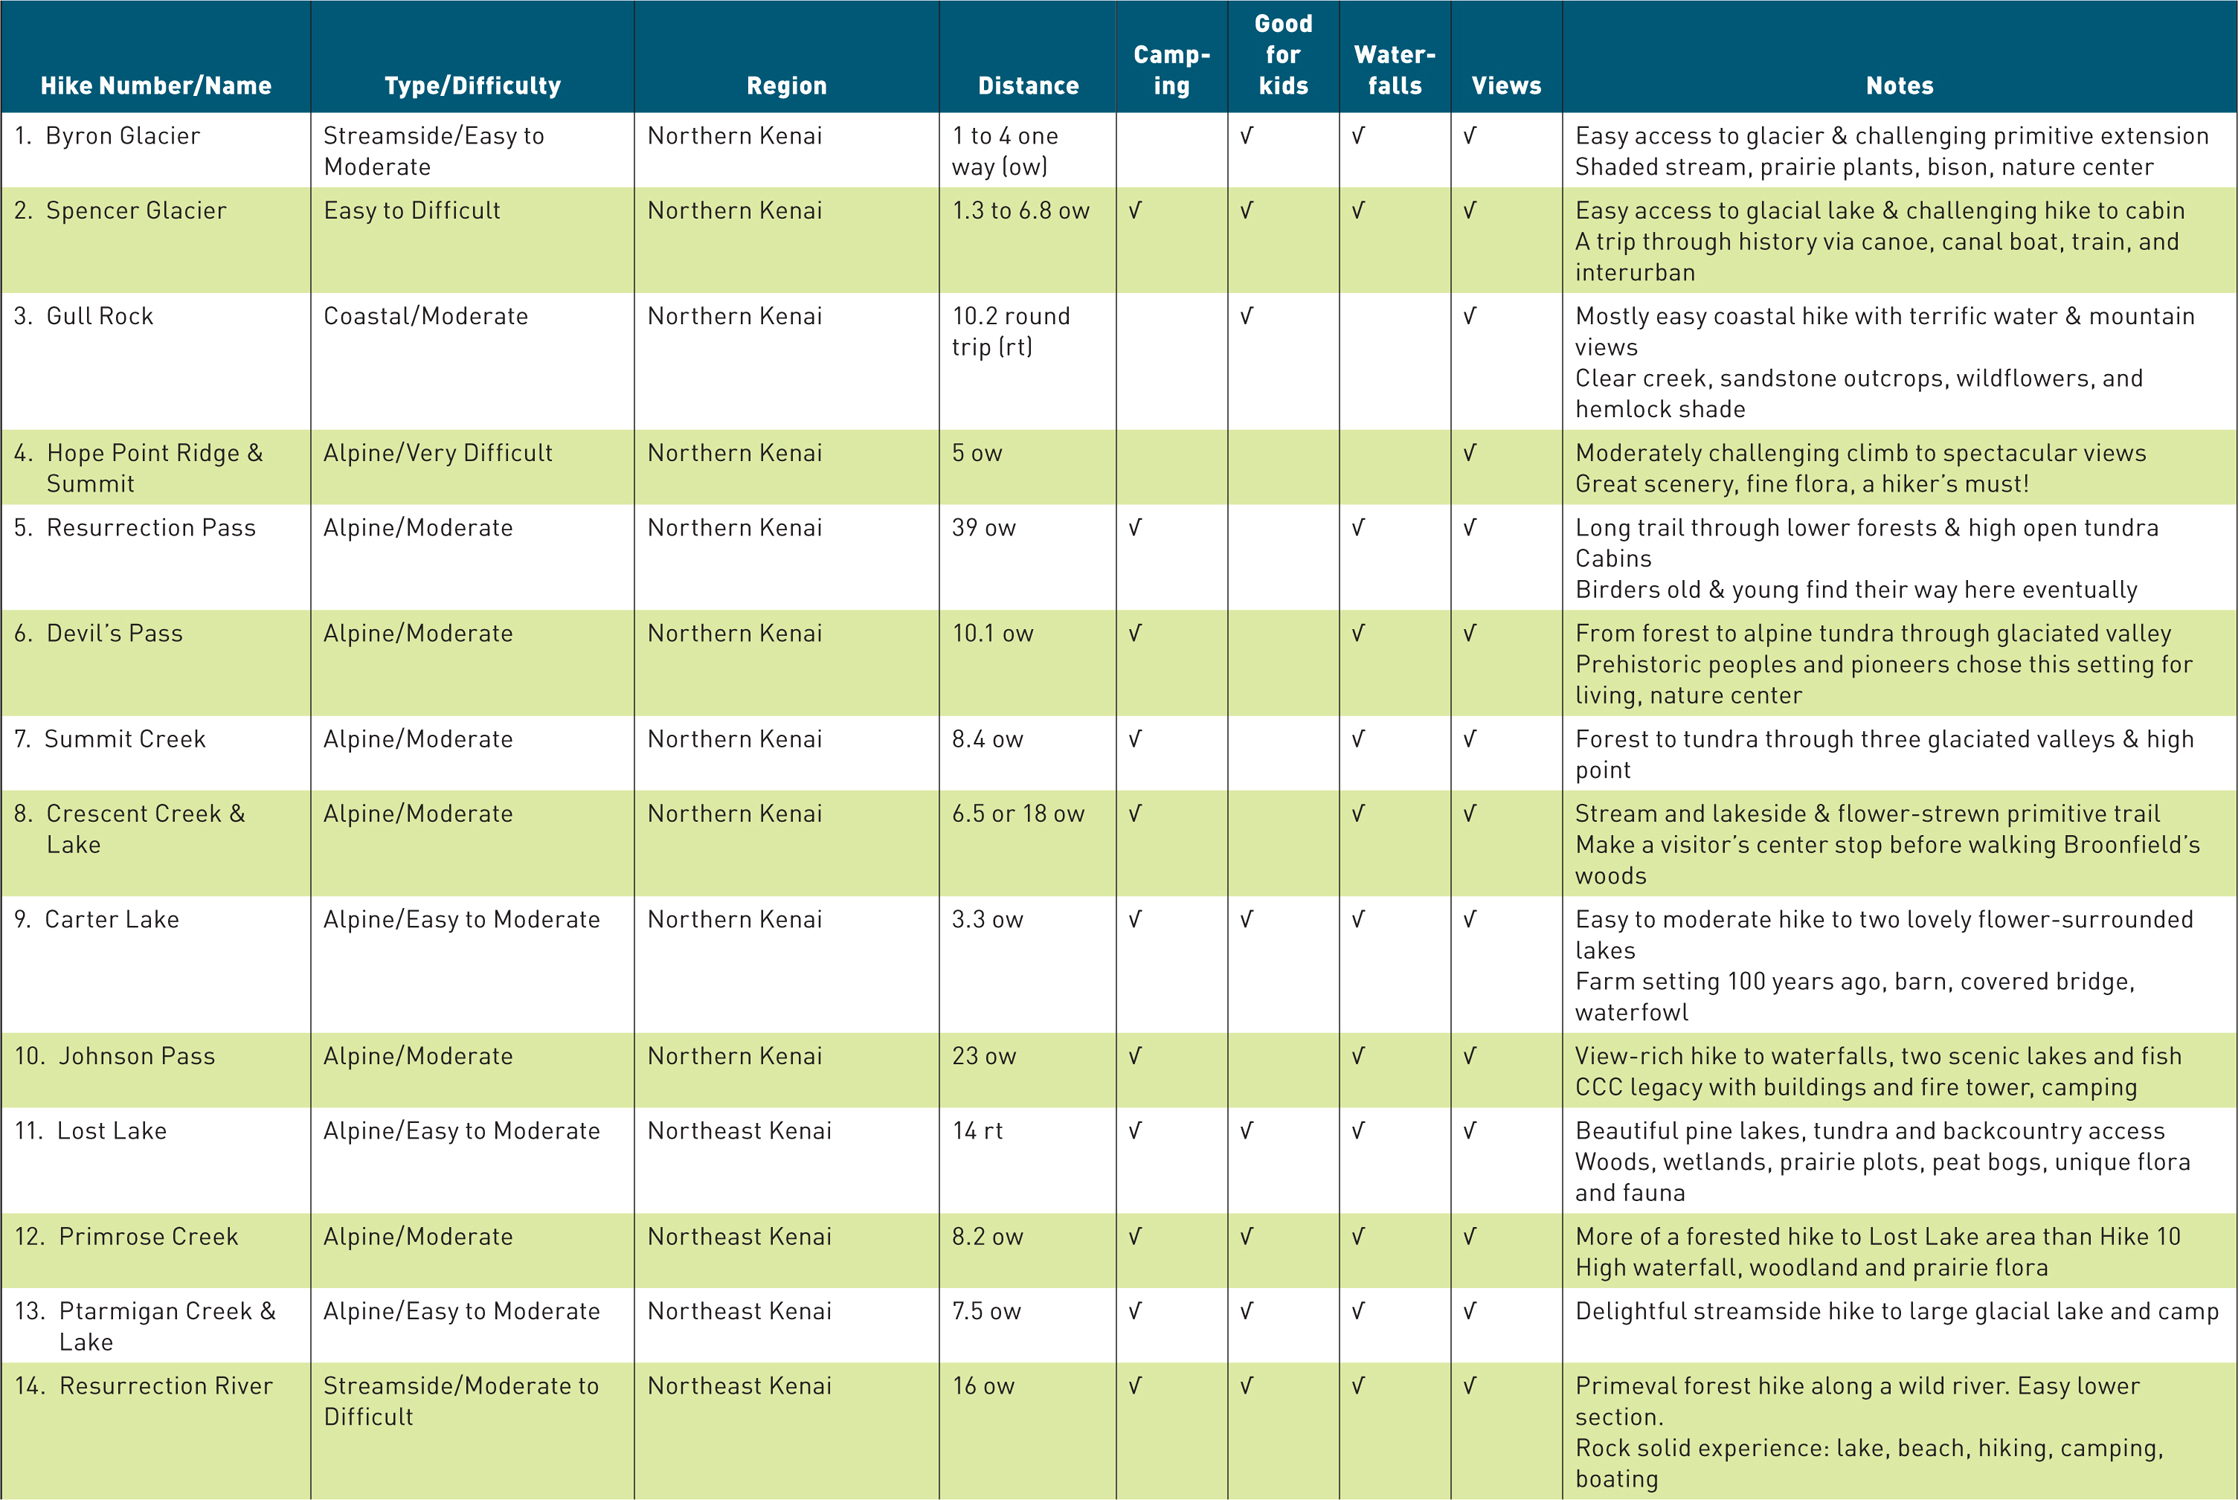Click "View-rich hike to waterfalls" note
The image size is (2238, 1500).
point(1879,1056)
